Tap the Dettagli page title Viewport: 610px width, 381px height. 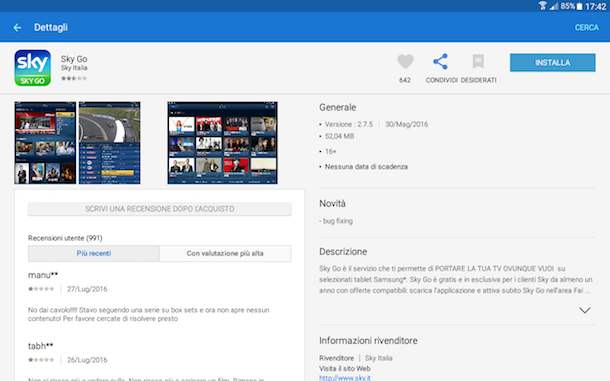pyautogui.click(x=51, y=27)
